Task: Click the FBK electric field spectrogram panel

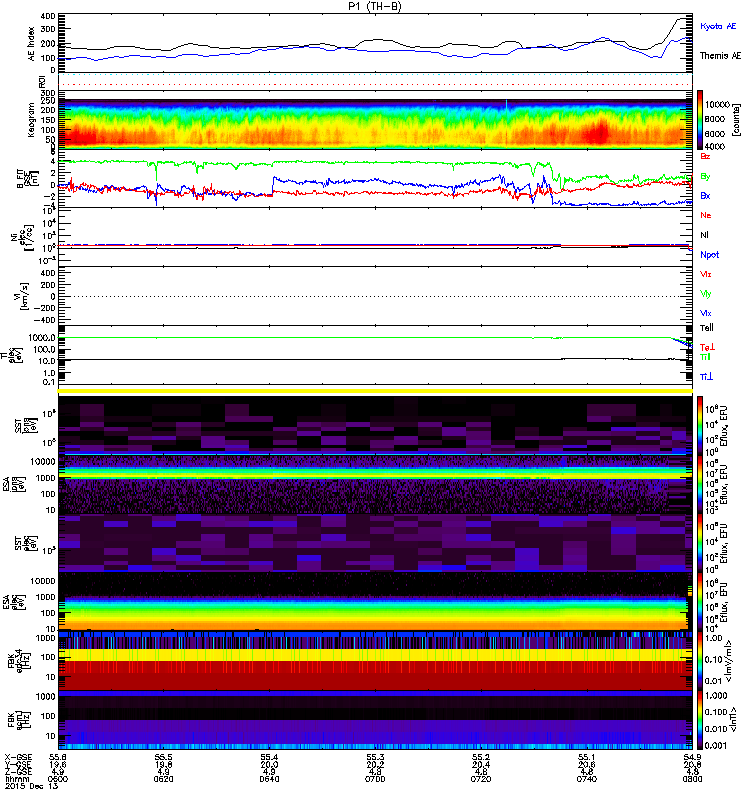Action: (x=375, y=661)
